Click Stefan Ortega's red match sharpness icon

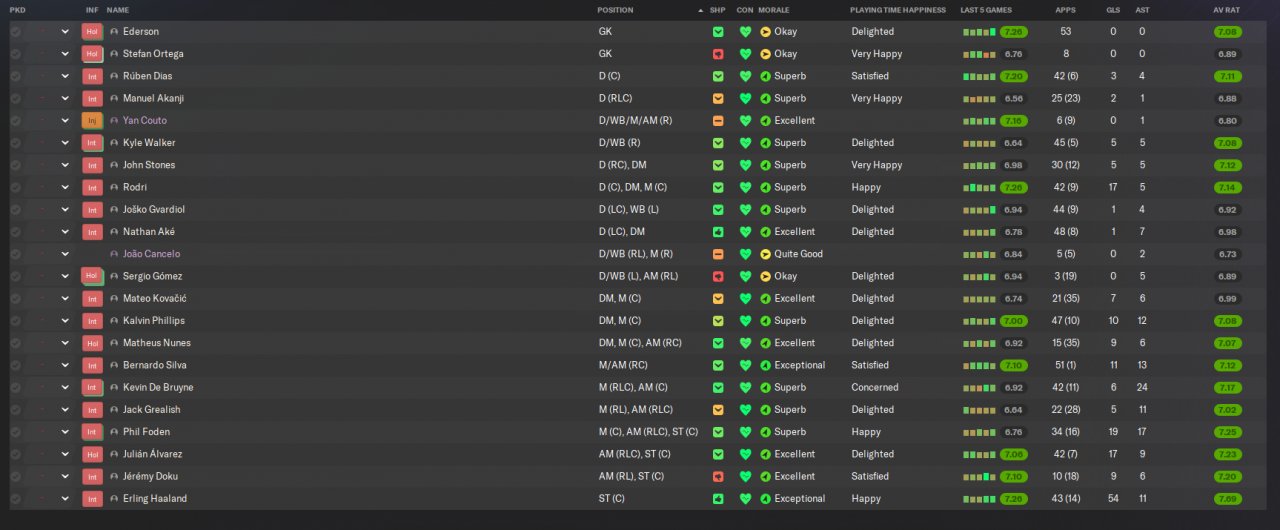pos(718,54)
